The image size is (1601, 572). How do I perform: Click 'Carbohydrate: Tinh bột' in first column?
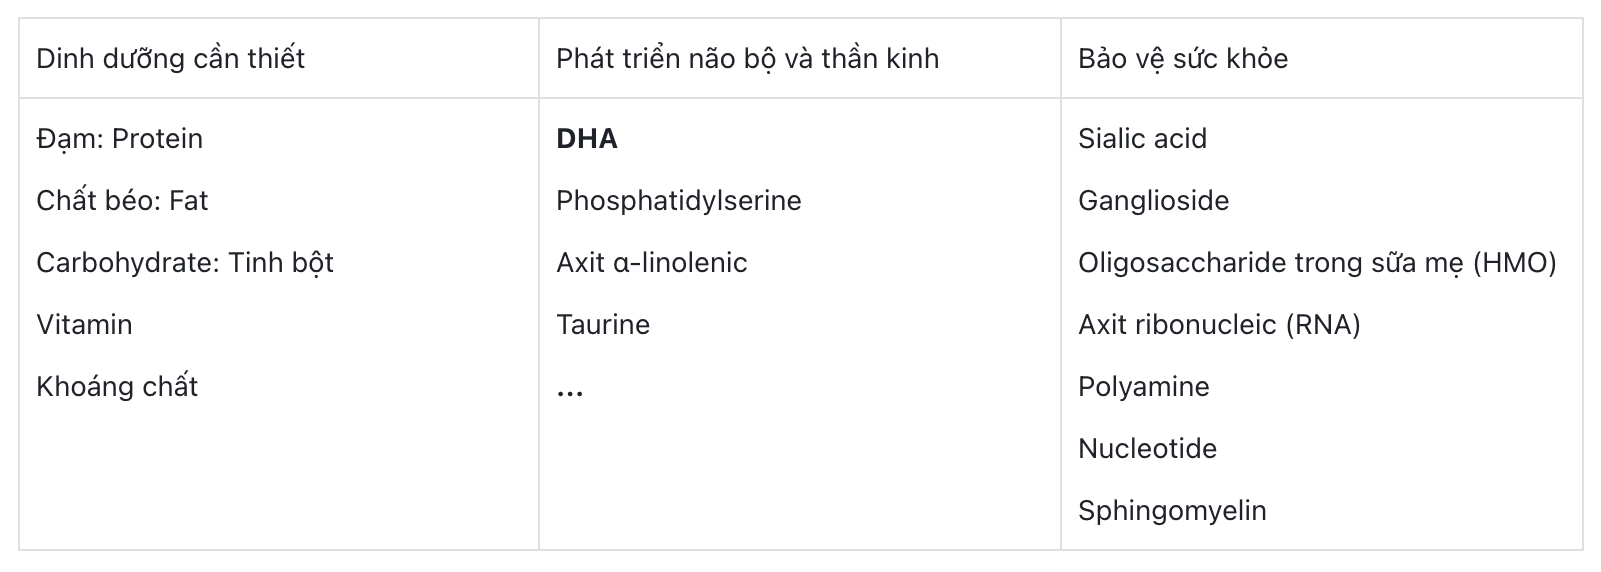click(x=184, y=262)
